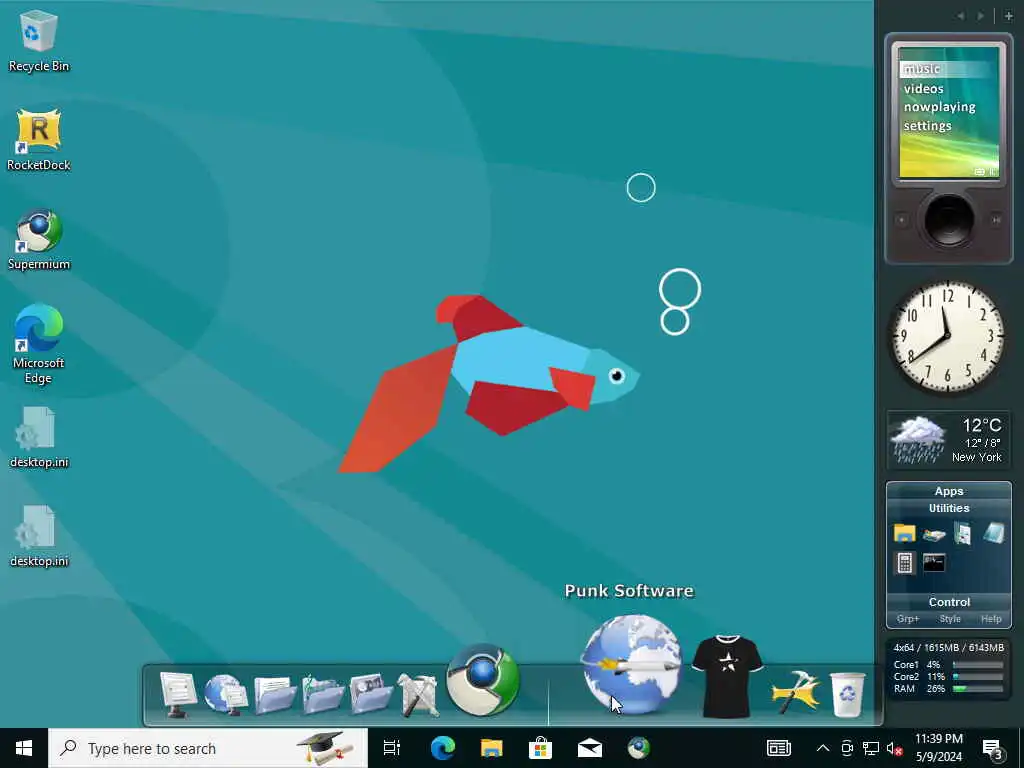Select settings on the media player gadget
The height and width of the screenshot is (768, 1024).
point(927,125)
